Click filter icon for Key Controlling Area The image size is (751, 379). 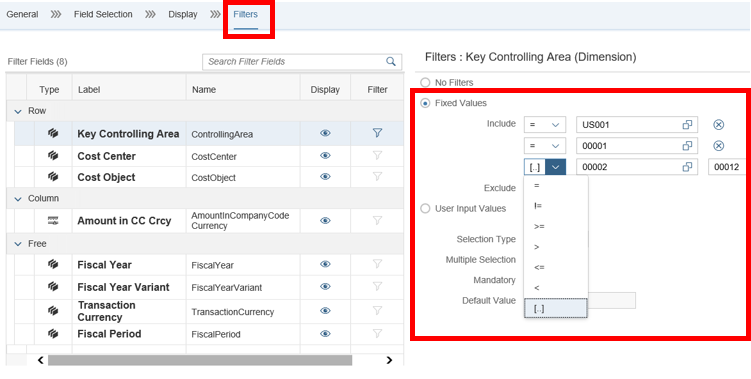377,133
